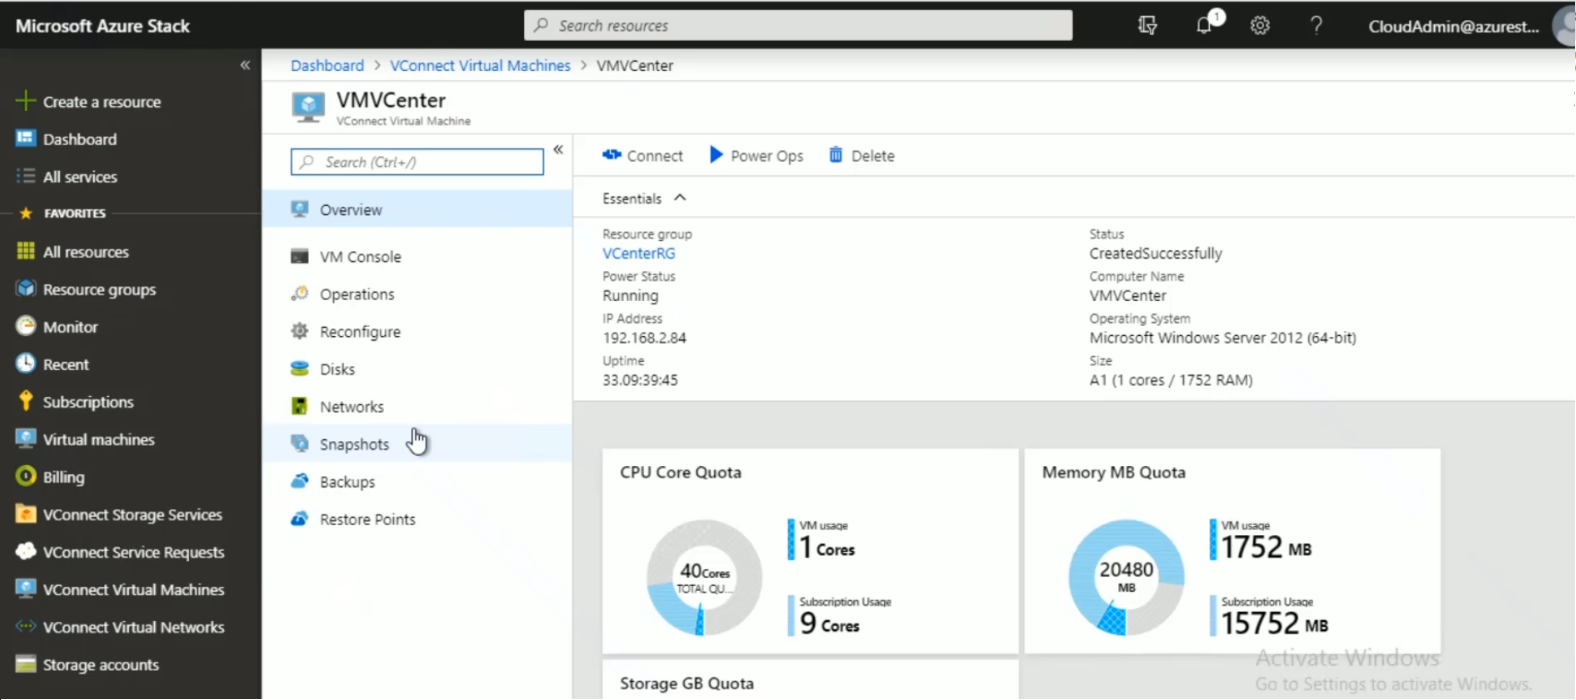Click the Recent clock icon
The height and width of the screenshot is (700, 1576).
click(x=26, y=363)
